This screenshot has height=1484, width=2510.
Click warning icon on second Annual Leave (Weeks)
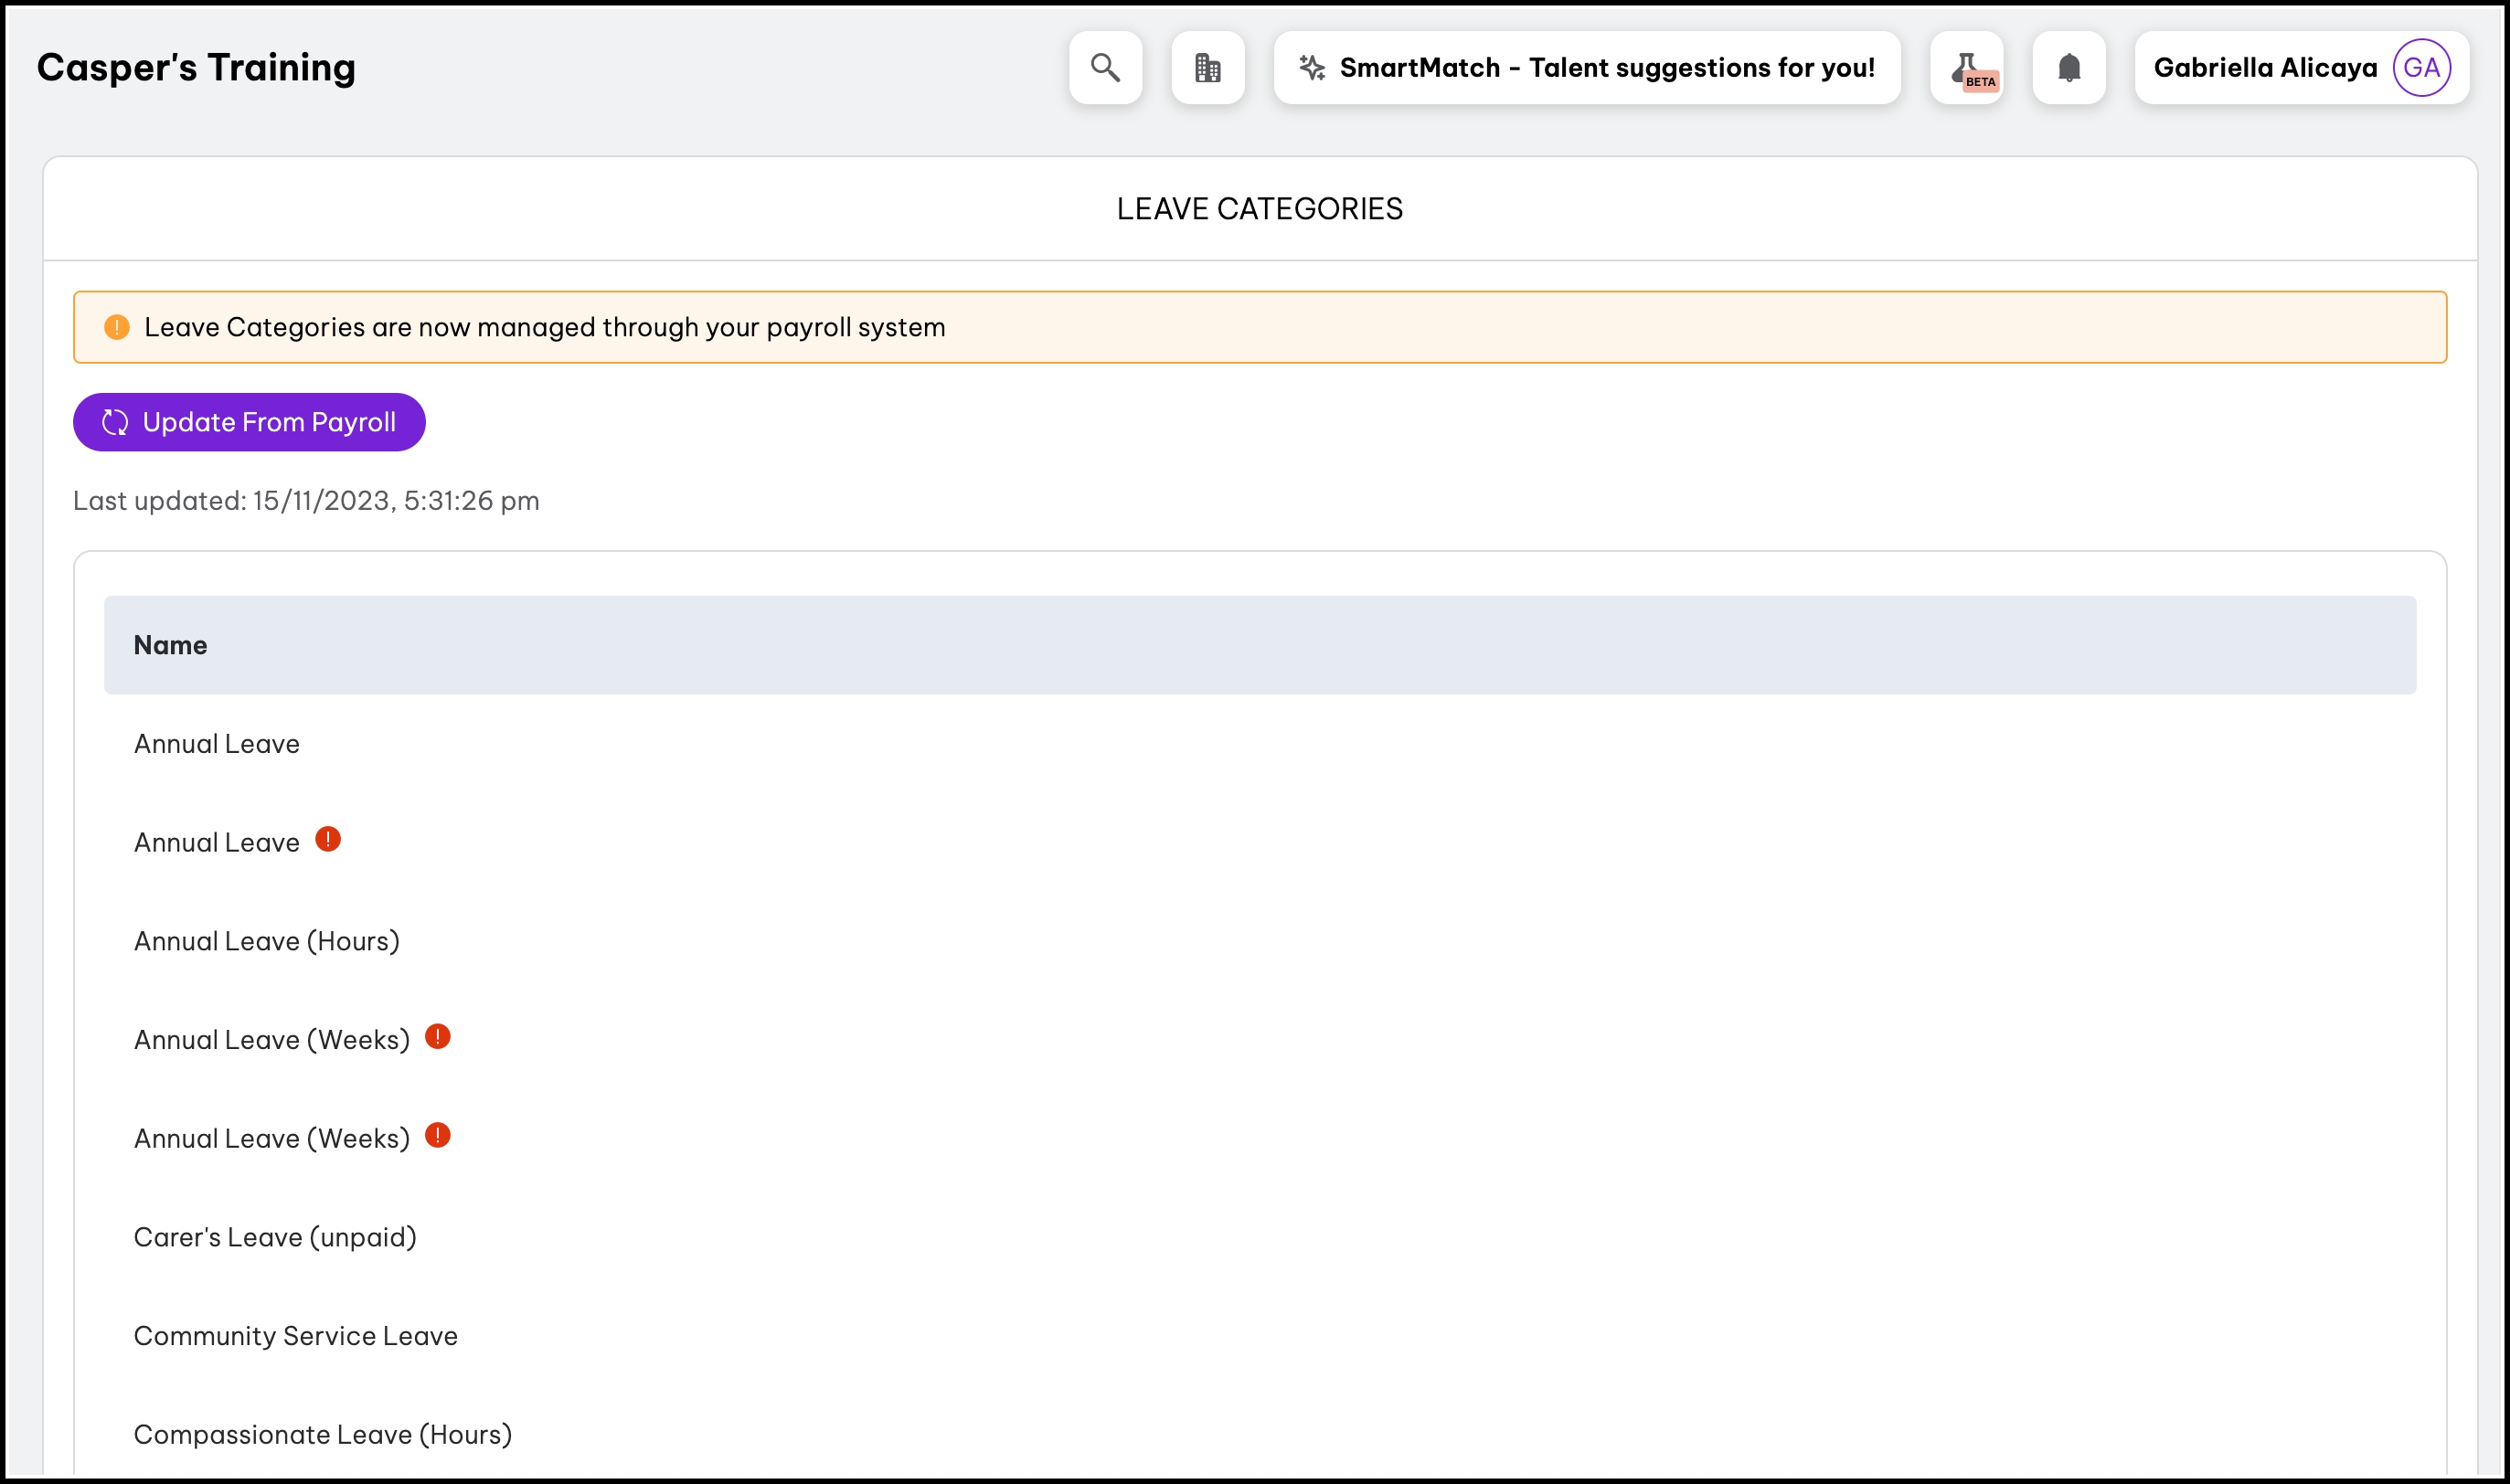coord(438,1136)
